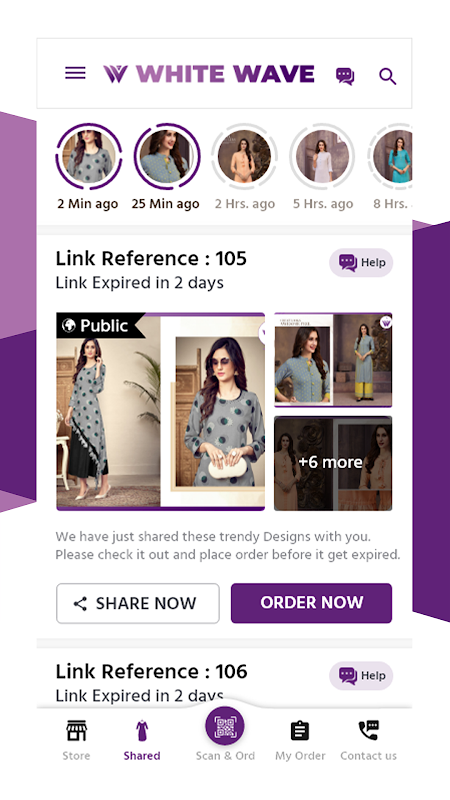Open the large Public design image
Image resolution: width=450 pixels, height=800 pixels.
(161, 411)
